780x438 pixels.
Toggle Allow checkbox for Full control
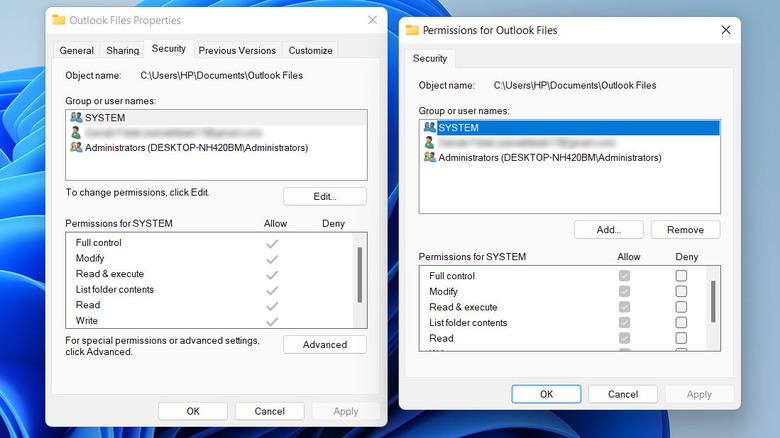[624, 276]
